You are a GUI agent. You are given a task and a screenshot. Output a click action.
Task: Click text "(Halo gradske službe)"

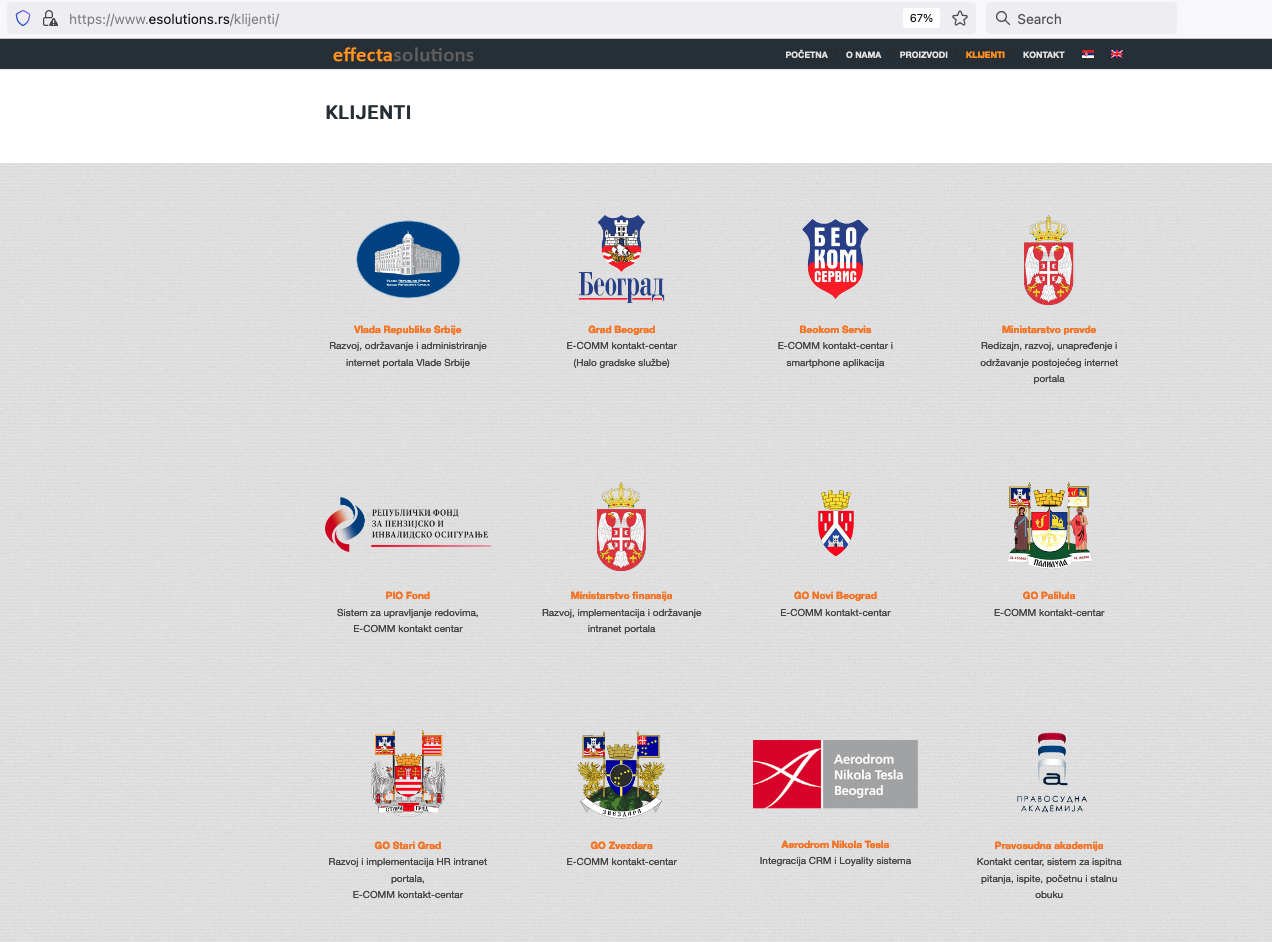621,362
